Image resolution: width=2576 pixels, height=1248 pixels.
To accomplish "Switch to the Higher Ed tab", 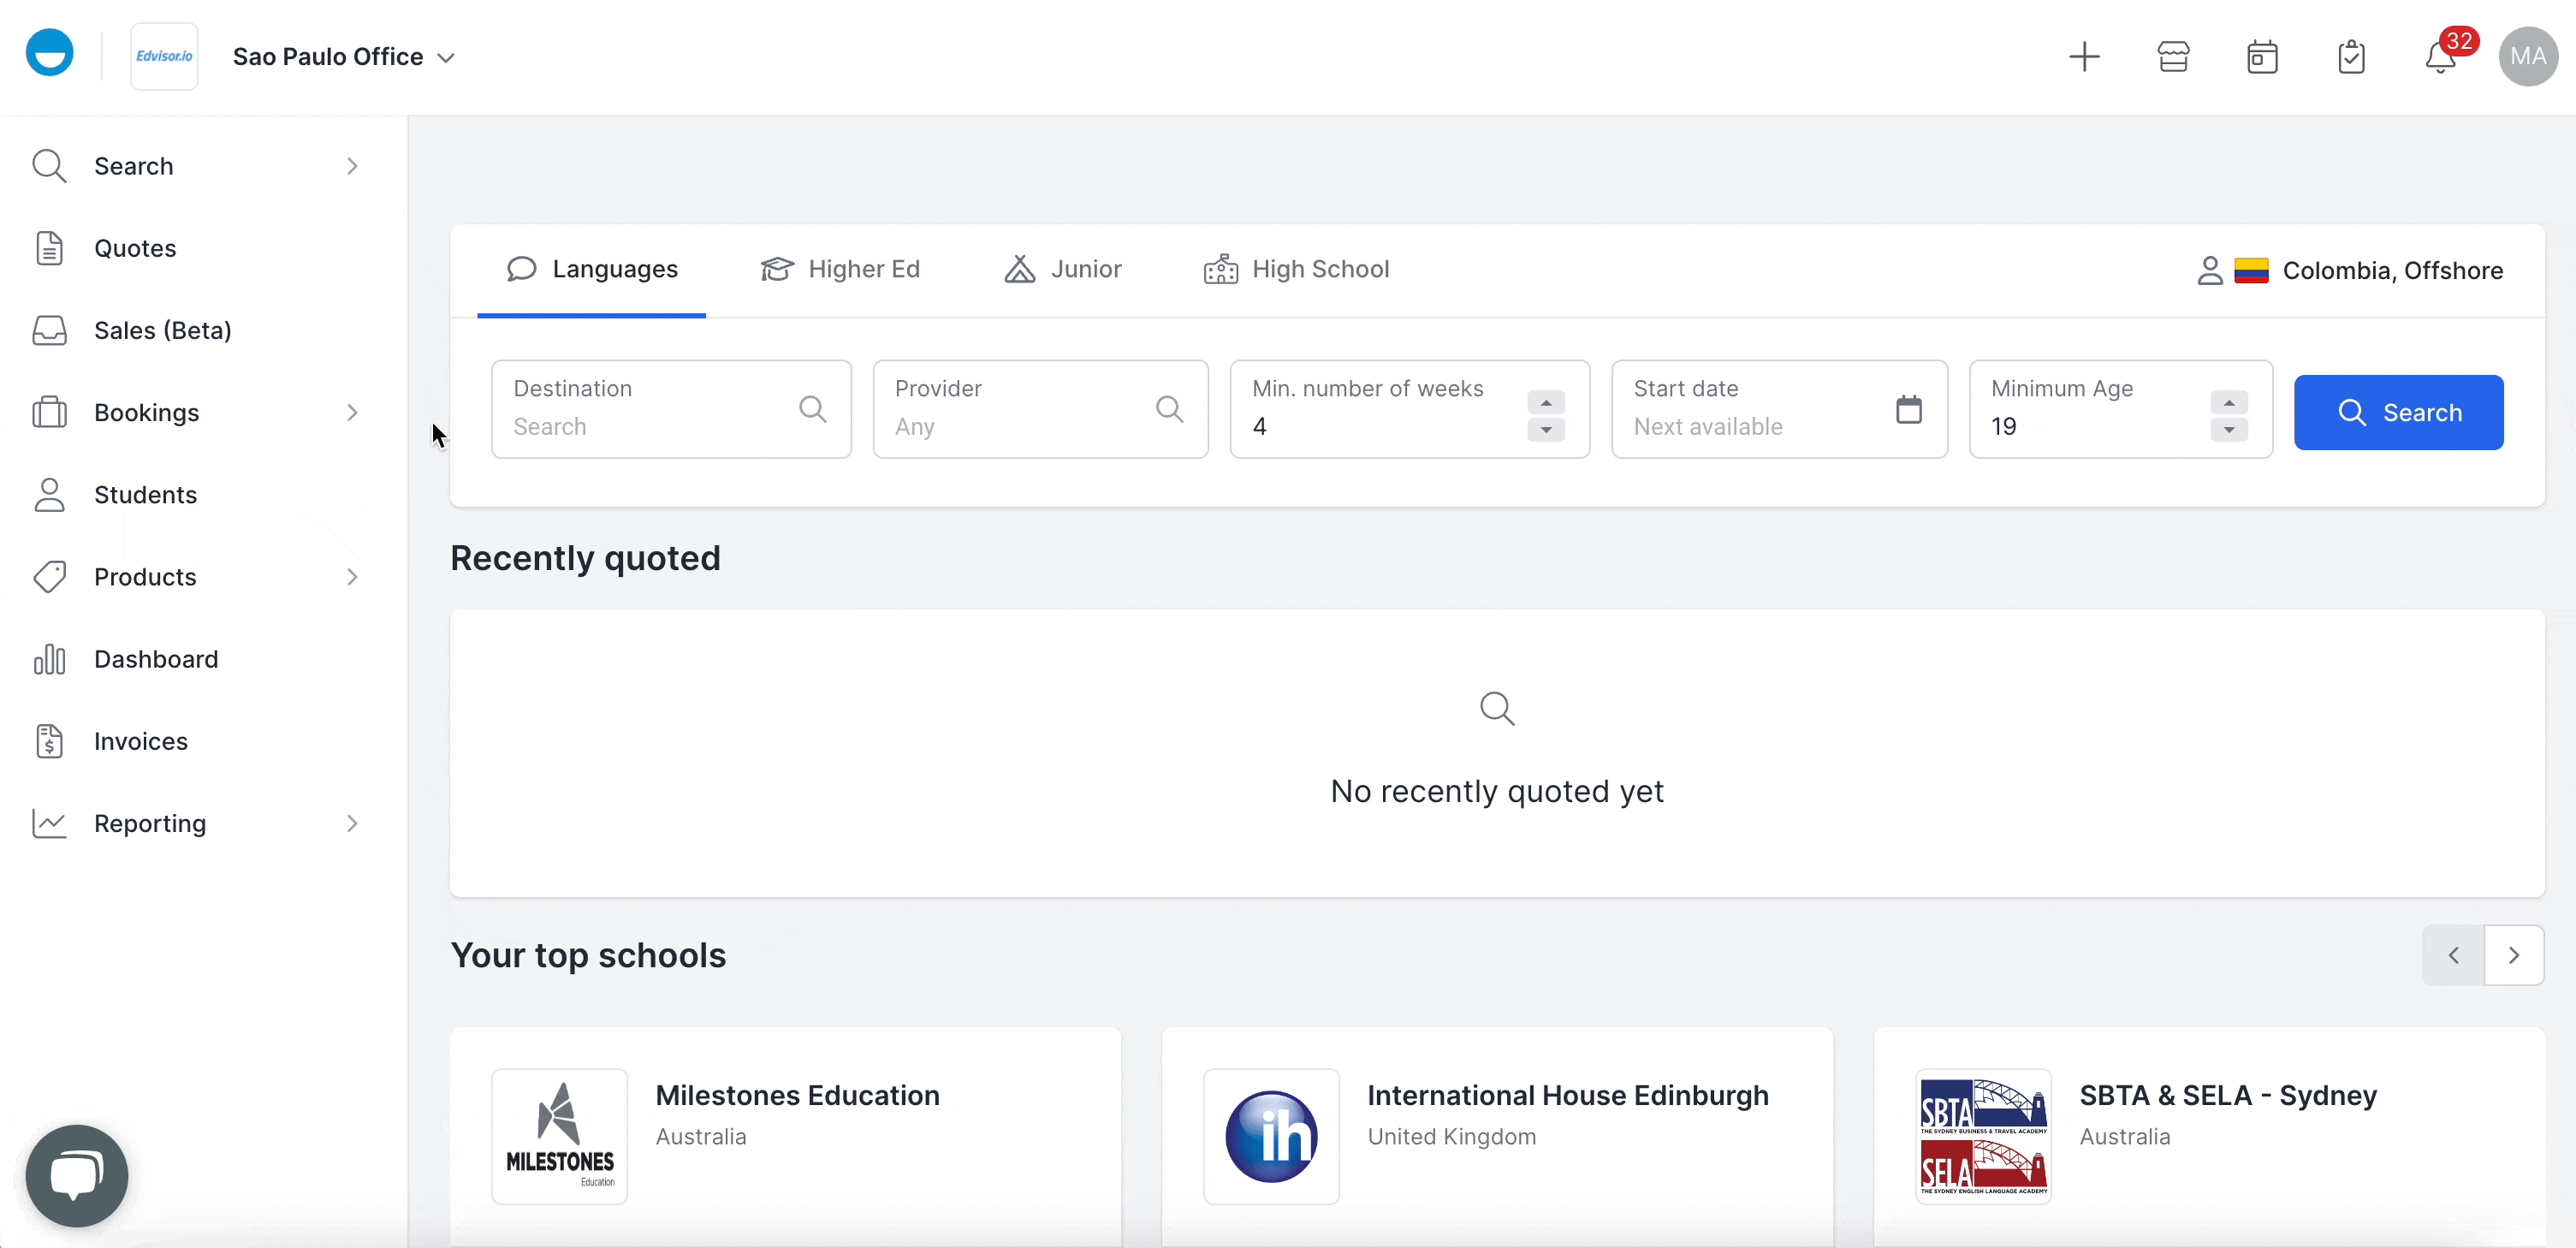I will point(840,268).
